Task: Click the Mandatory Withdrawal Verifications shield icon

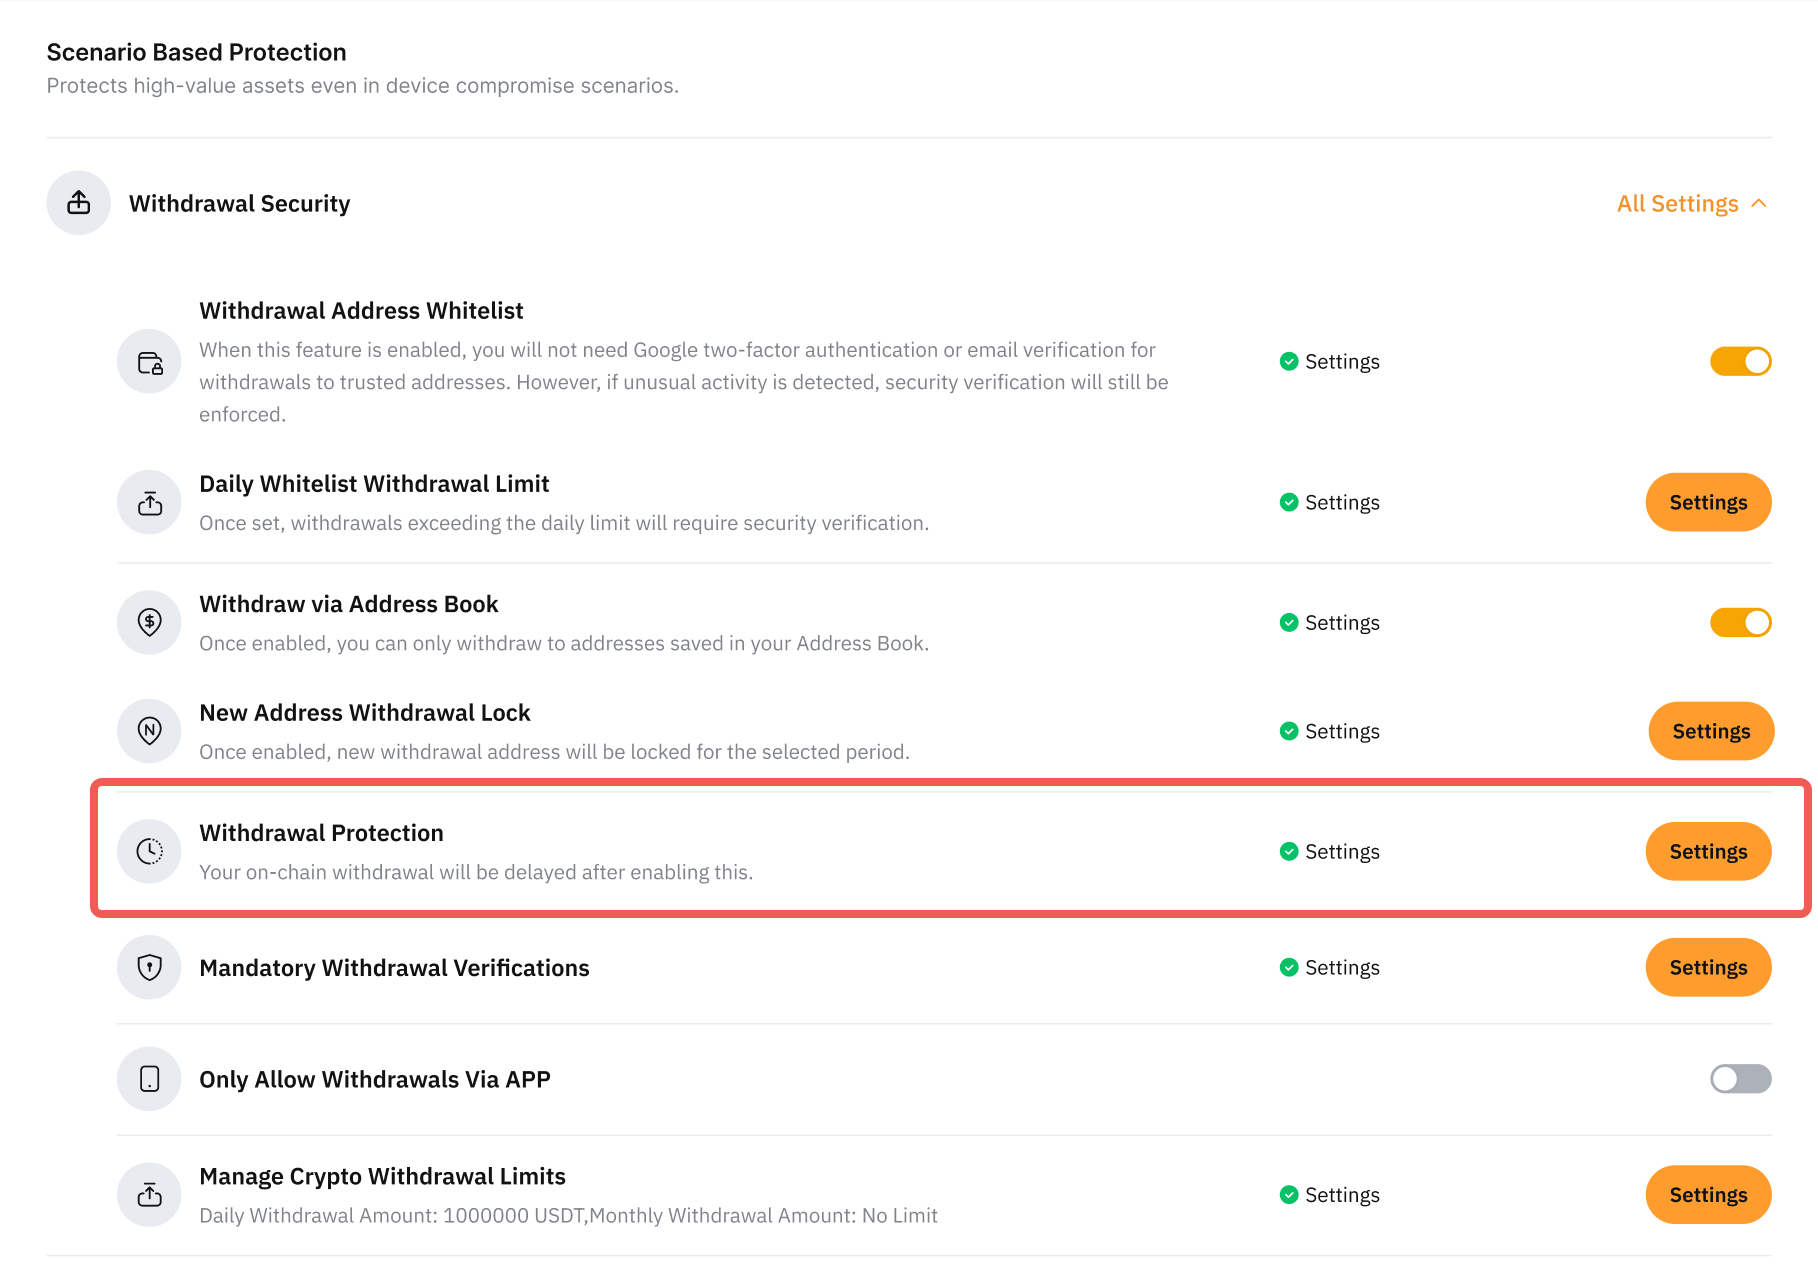Action: point(149,967)
